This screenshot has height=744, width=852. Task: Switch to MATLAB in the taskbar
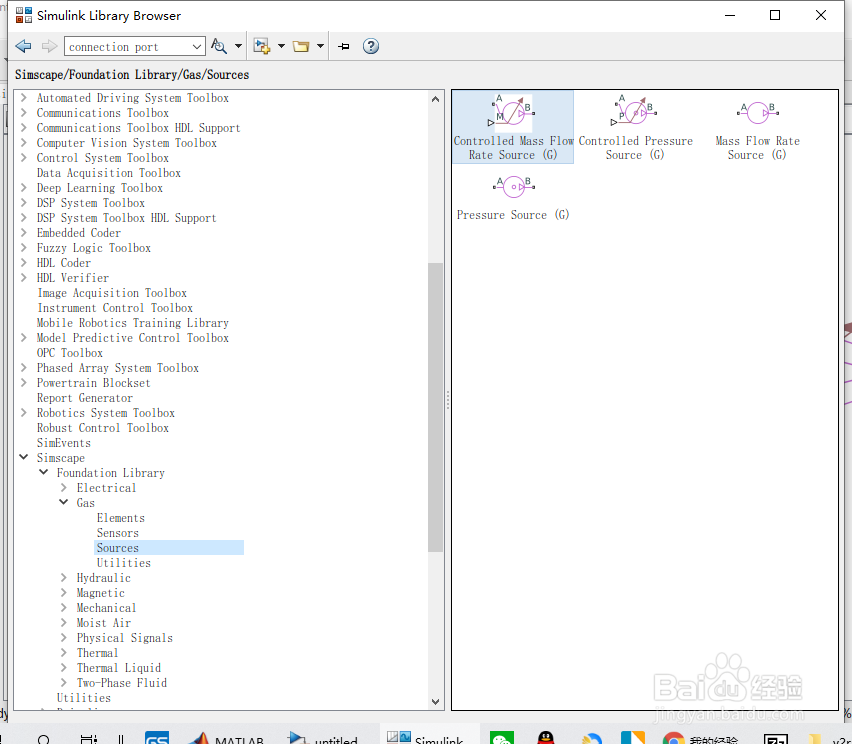pyautogui.click(x=226, y=737)
